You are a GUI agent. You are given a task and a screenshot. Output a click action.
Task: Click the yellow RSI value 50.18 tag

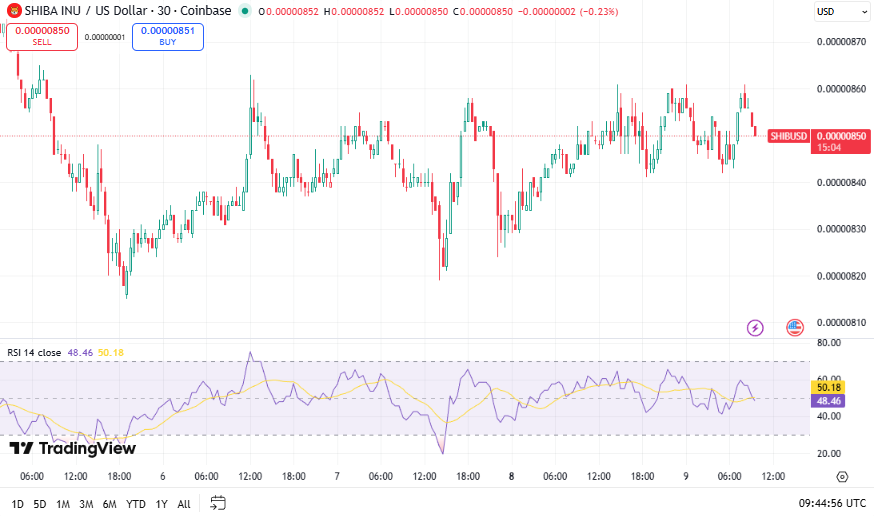click(x=828, y=387)
